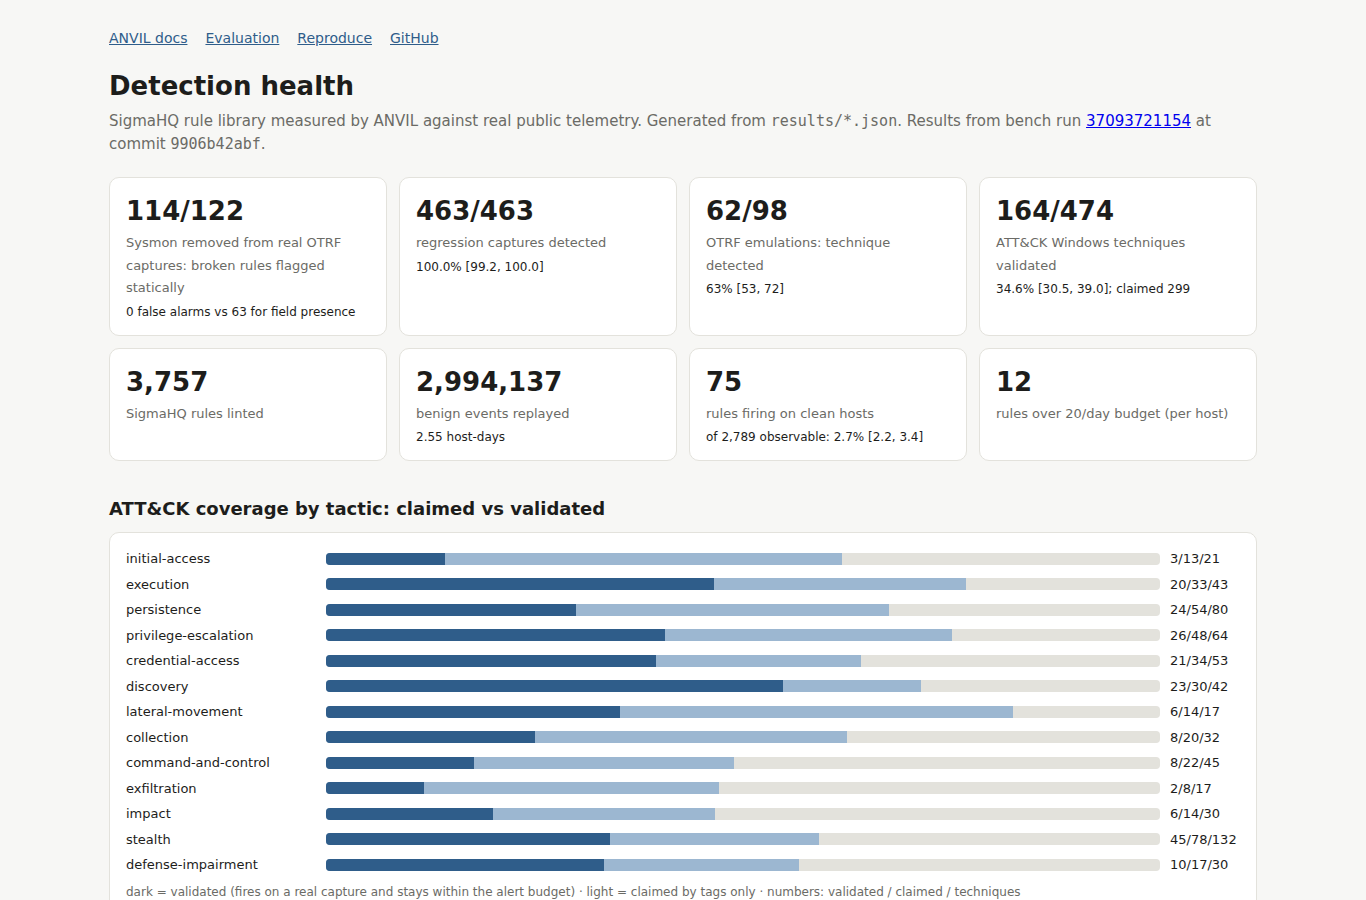Click the persistence tactic label
This screenshot has width=1366, height=900.
pyautogui.click(x=163, y=610)
